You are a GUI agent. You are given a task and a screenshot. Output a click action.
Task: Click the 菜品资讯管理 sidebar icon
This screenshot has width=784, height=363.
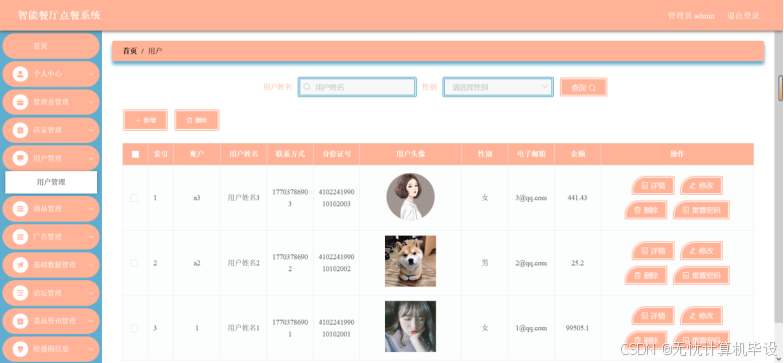[20, 320]
